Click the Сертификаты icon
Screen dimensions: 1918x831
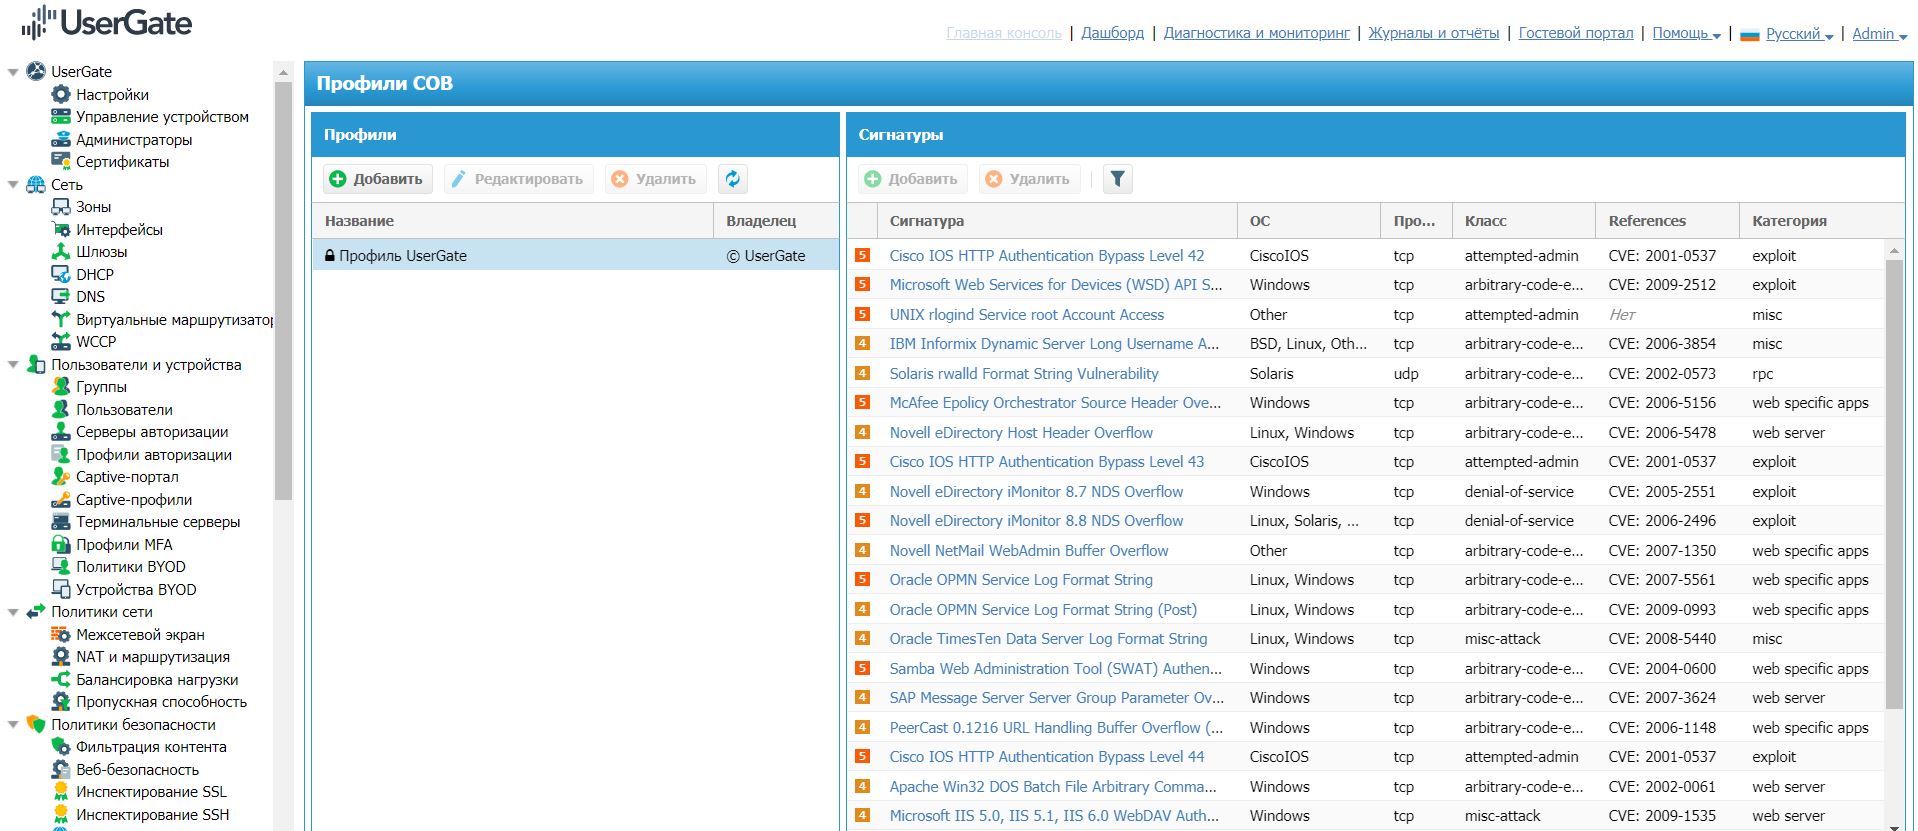pos(61,162)
